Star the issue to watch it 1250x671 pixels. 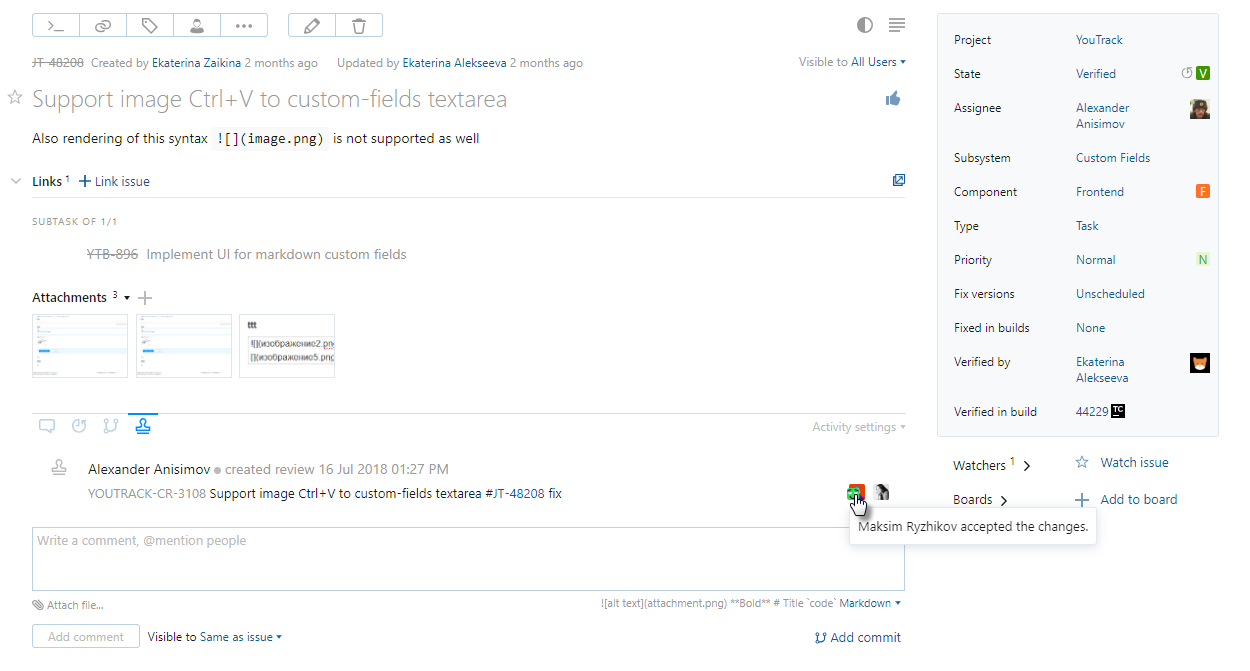pyautogui.click(x=14, y=97)
